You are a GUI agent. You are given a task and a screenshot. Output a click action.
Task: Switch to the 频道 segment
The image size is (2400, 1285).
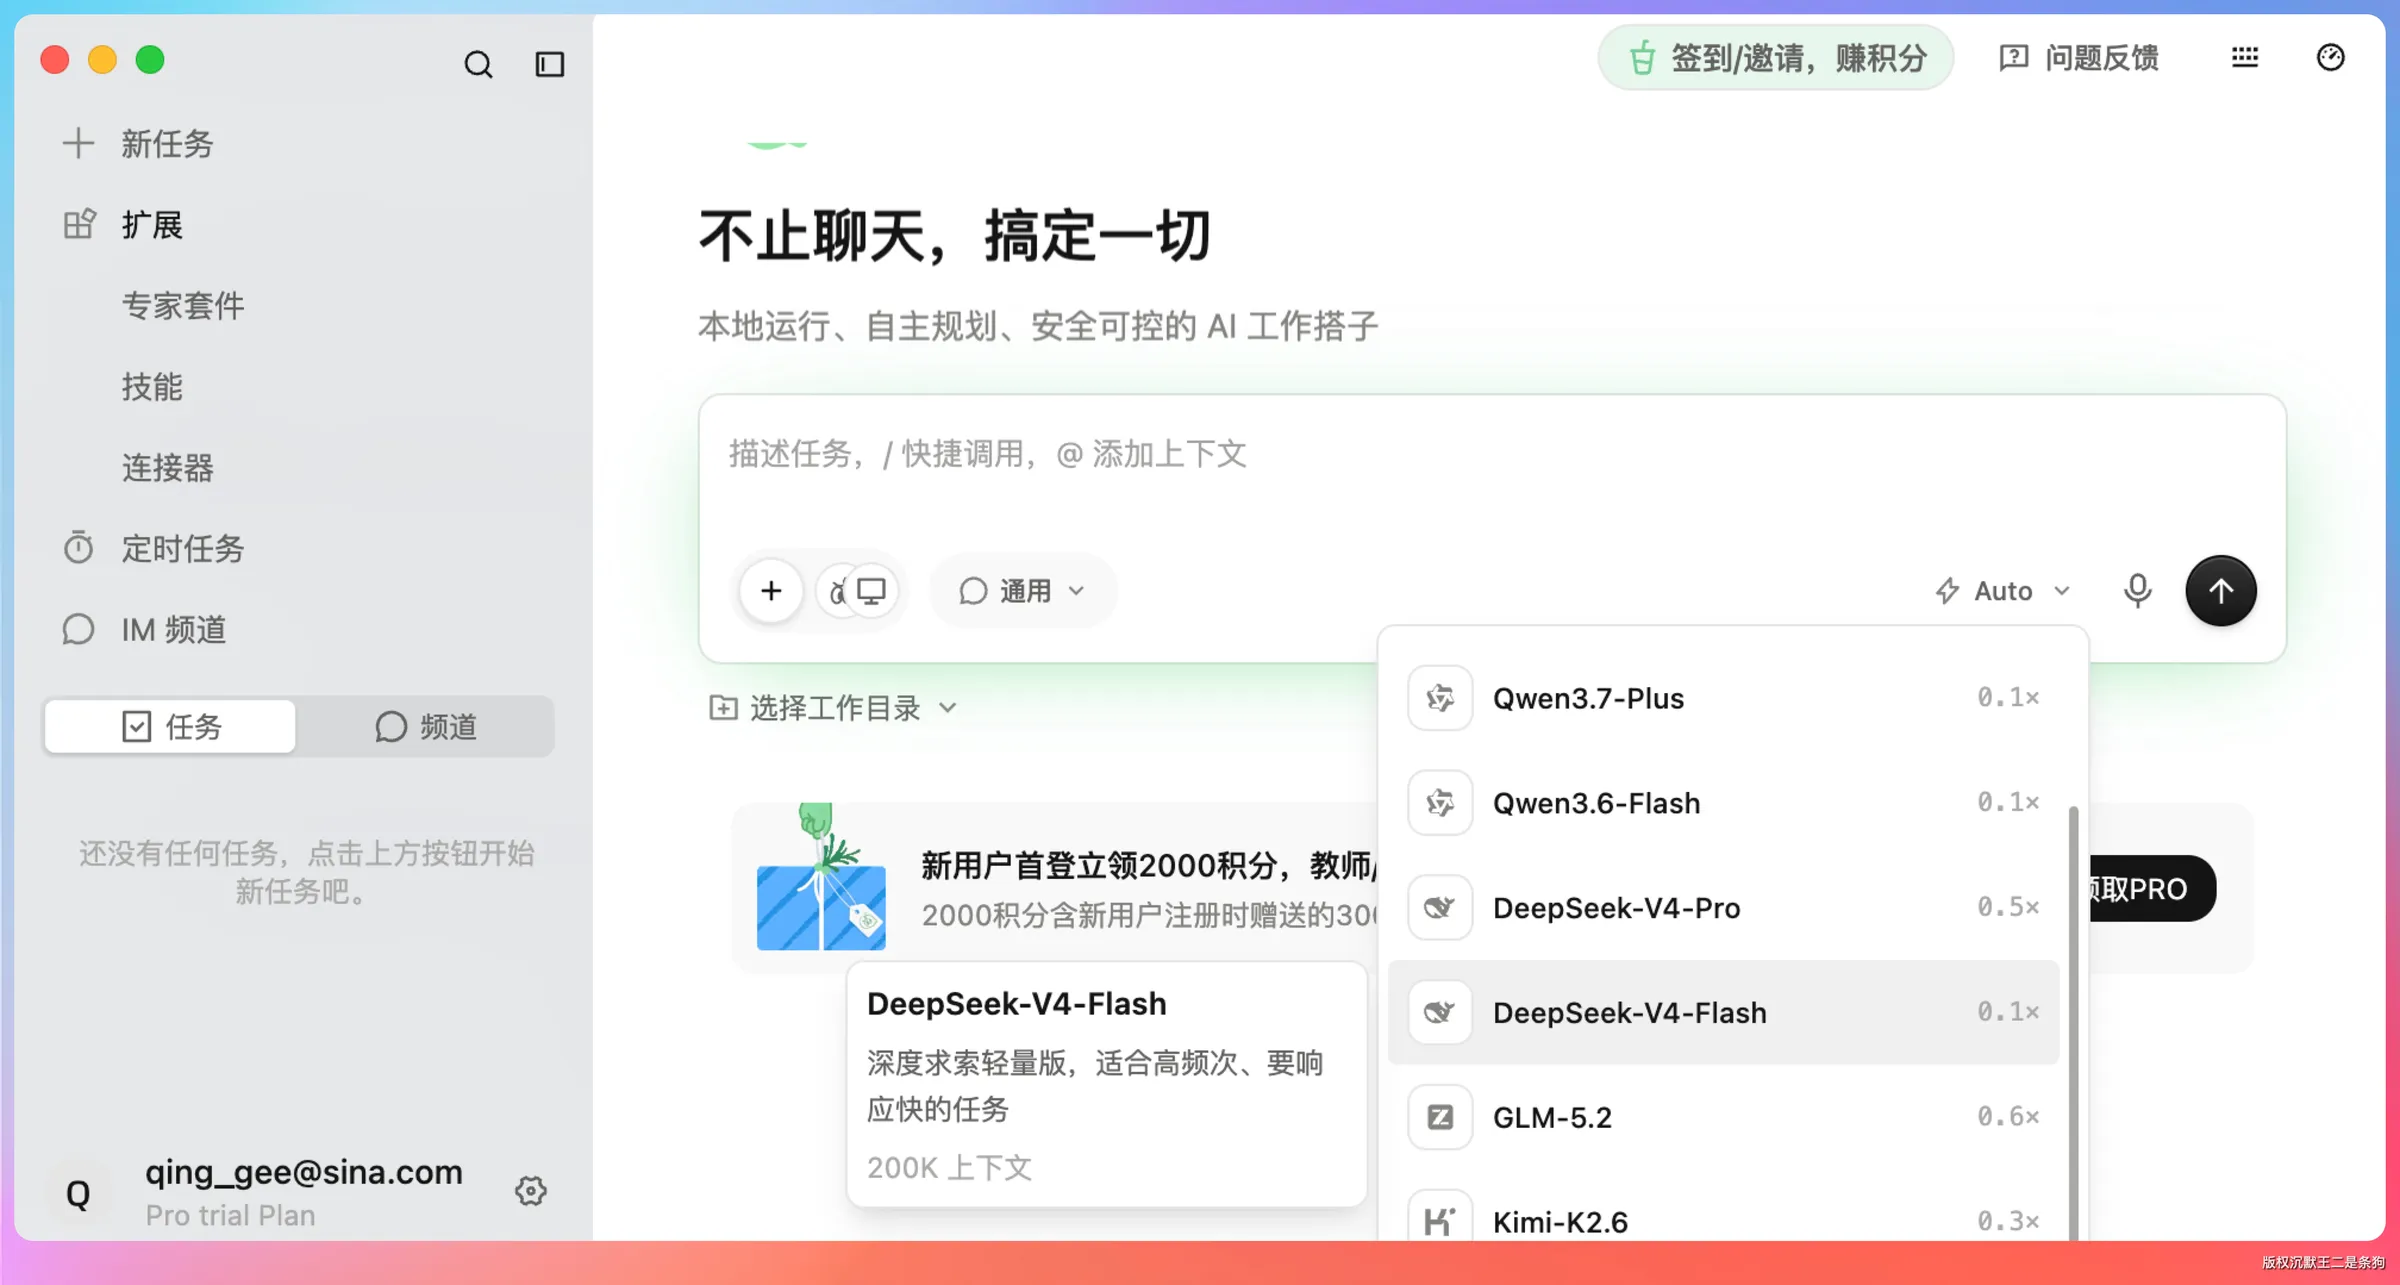pos(426,726)
